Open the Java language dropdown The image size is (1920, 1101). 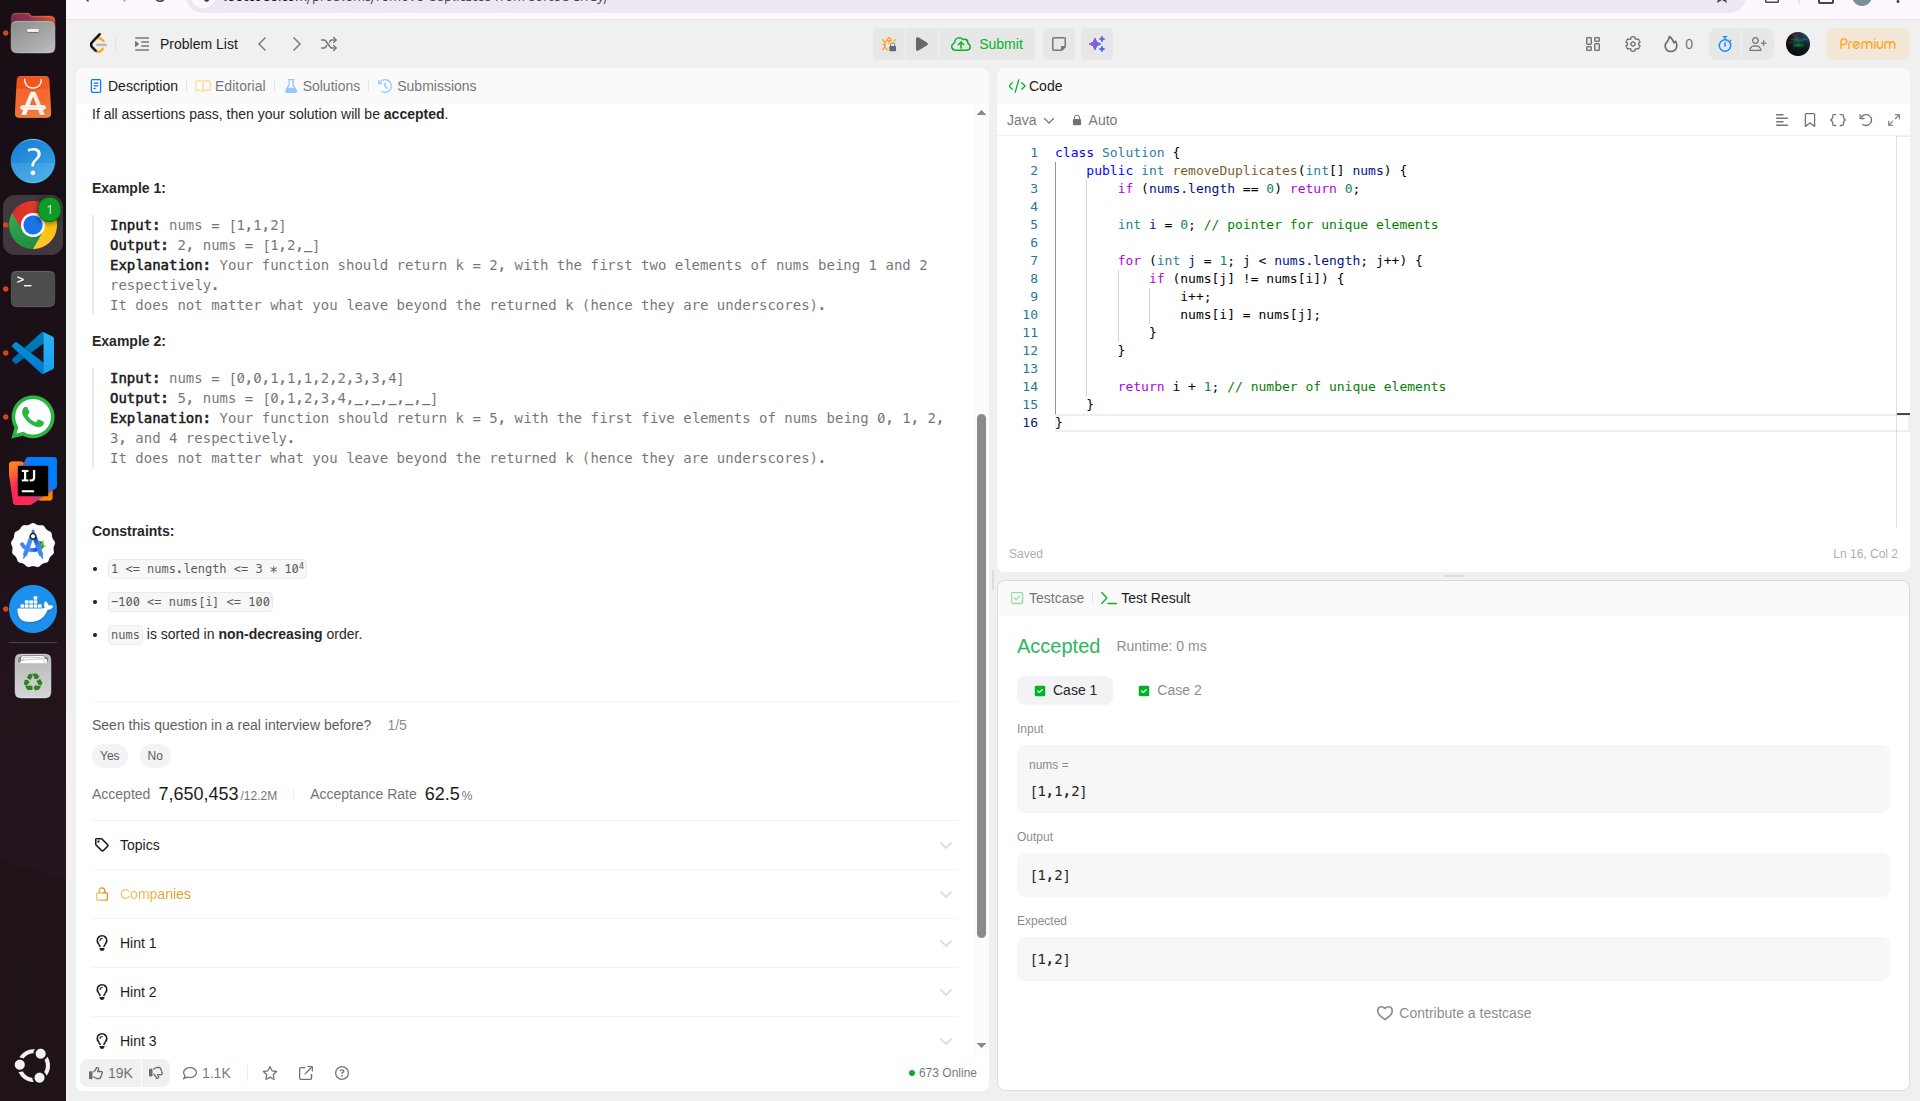click(x=1030, y=120)
